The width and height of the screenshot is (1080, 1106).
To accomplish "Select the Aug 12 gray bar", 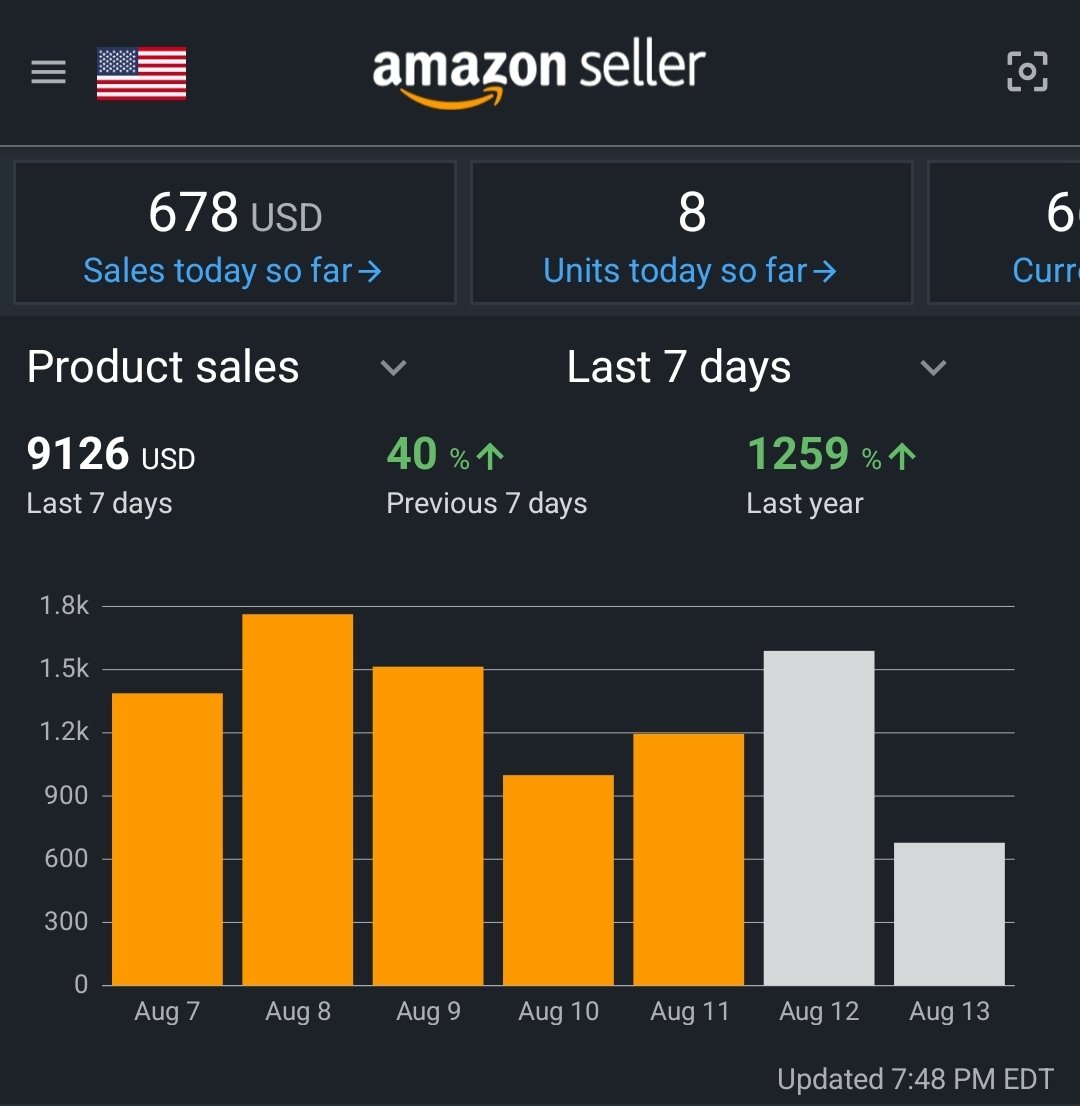I will coord(819,818).
